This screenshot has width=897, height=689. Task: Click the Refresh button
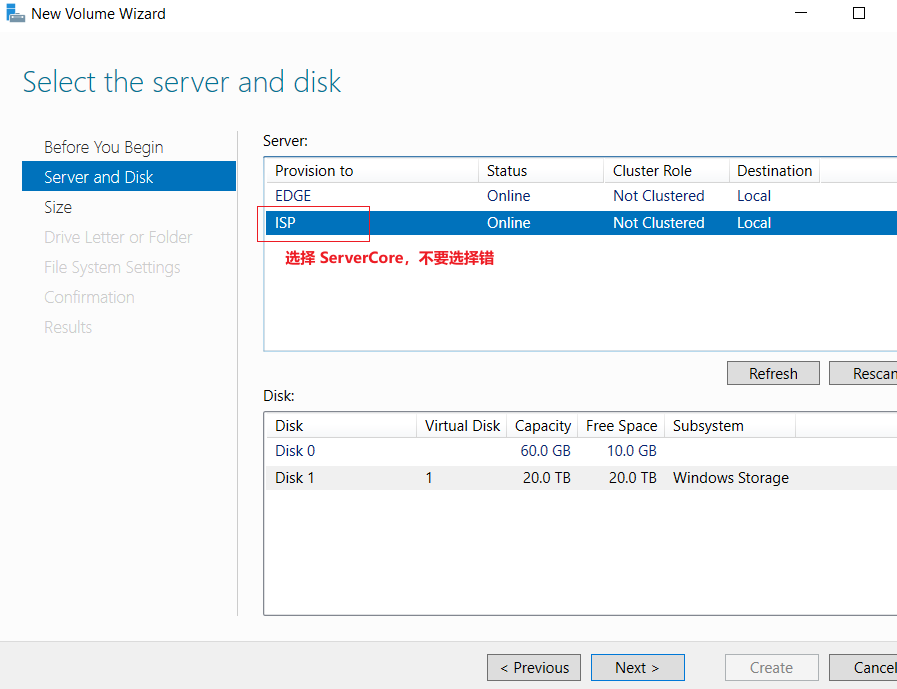[x=773, y=373]
